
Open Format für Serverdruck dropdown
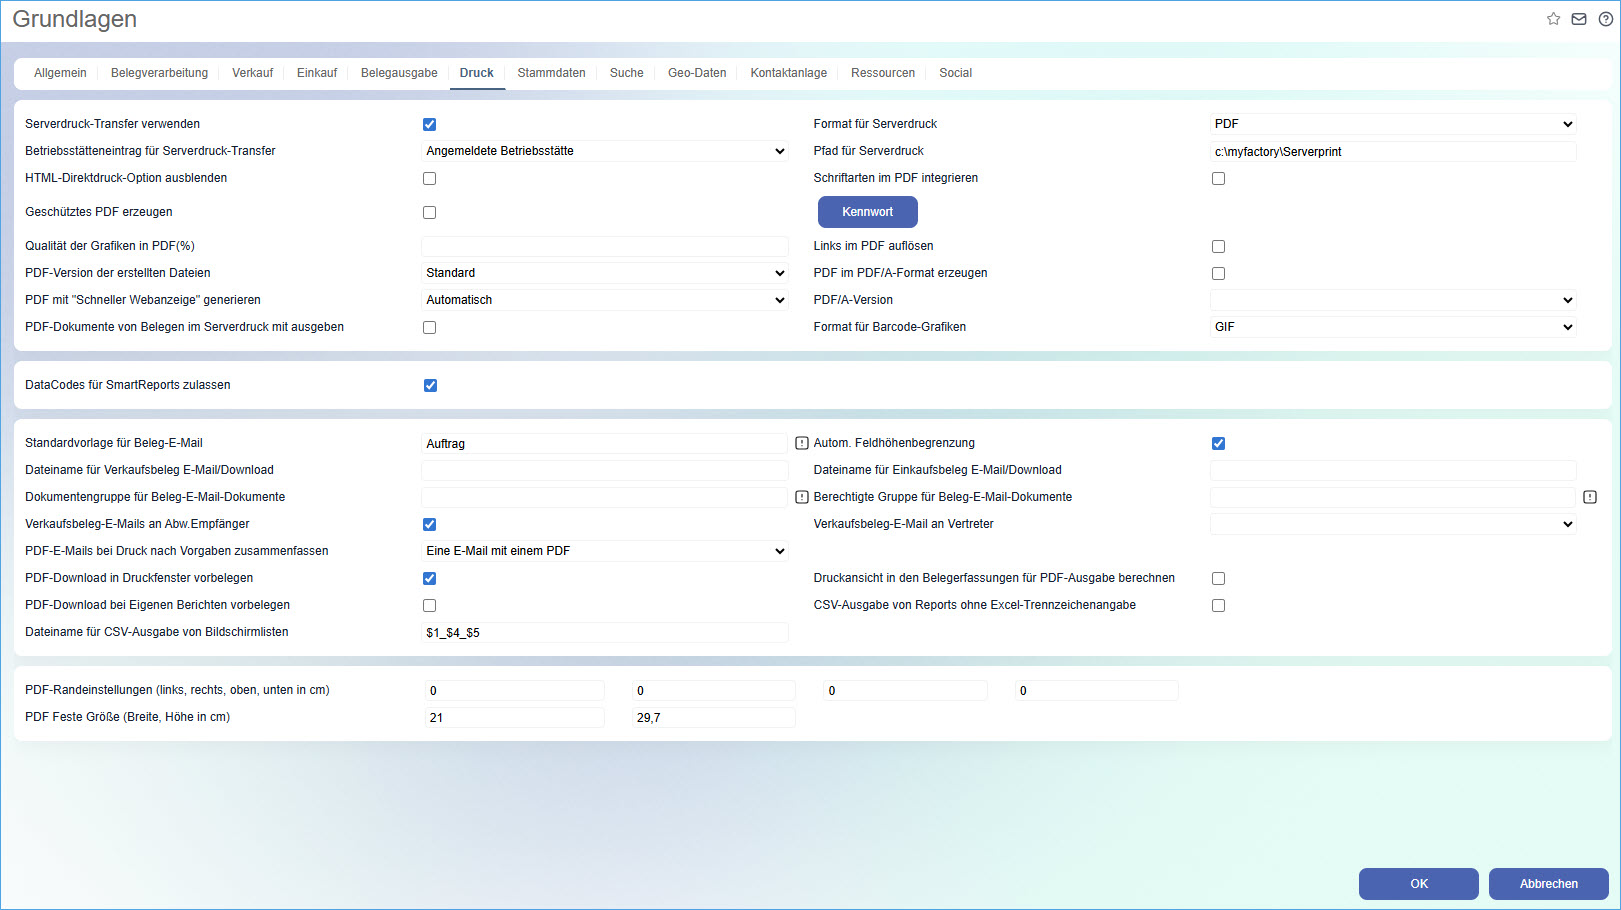(x=1392, y=124)
